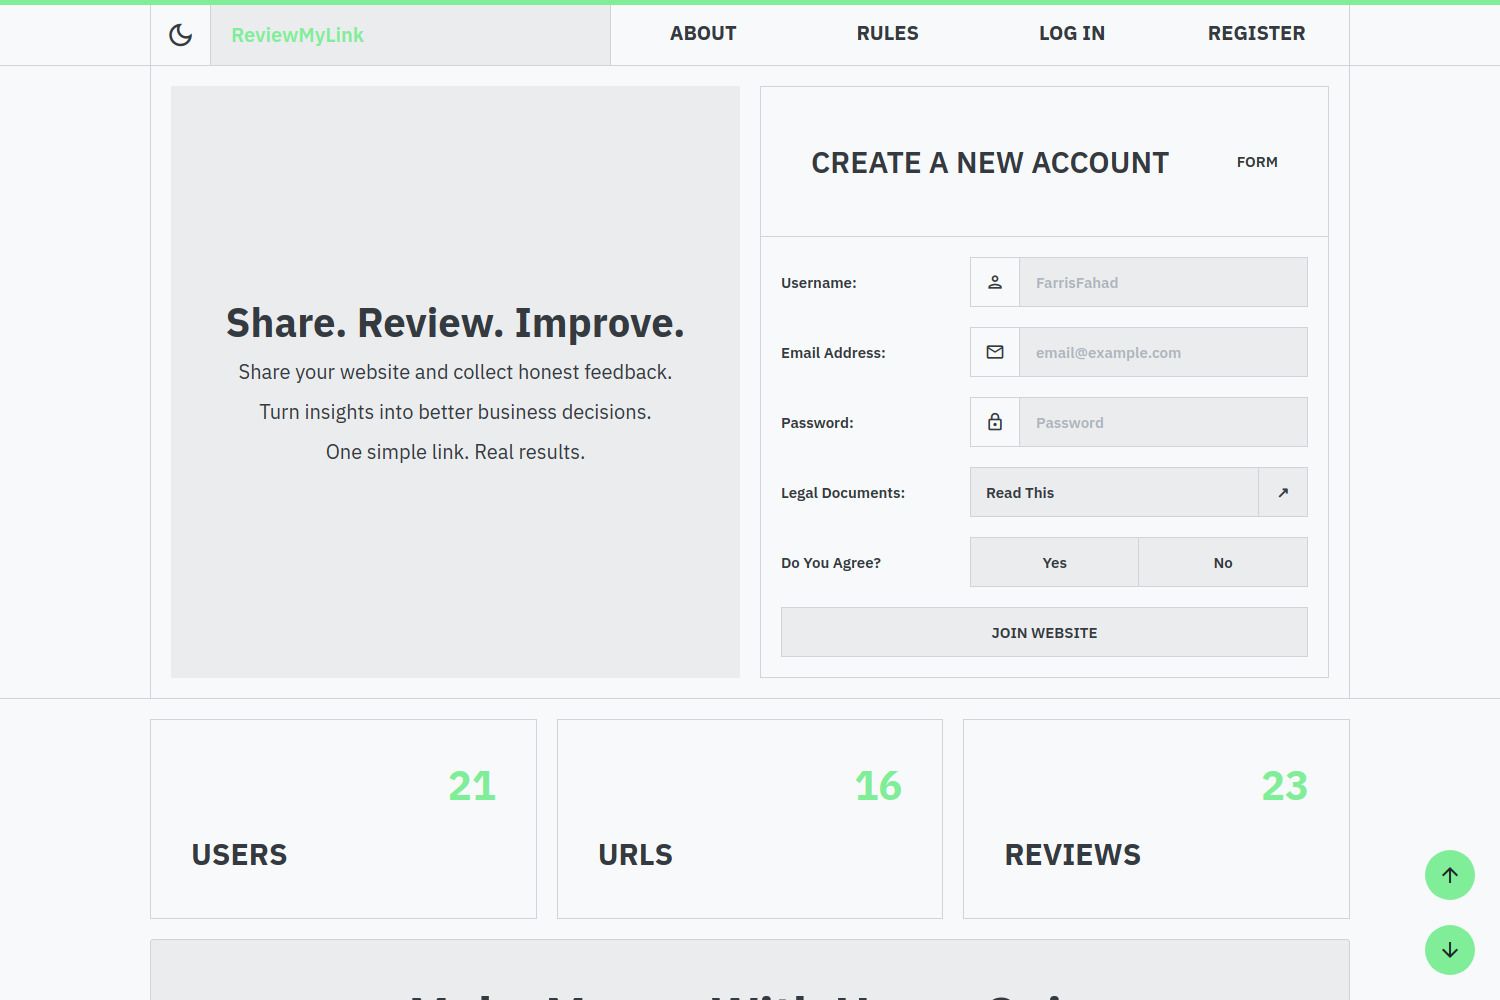This screenshot has width=1500, height=1000.
Task: Click the 'Turn insights into better business decisions.' line
Action: coord(455,412)
